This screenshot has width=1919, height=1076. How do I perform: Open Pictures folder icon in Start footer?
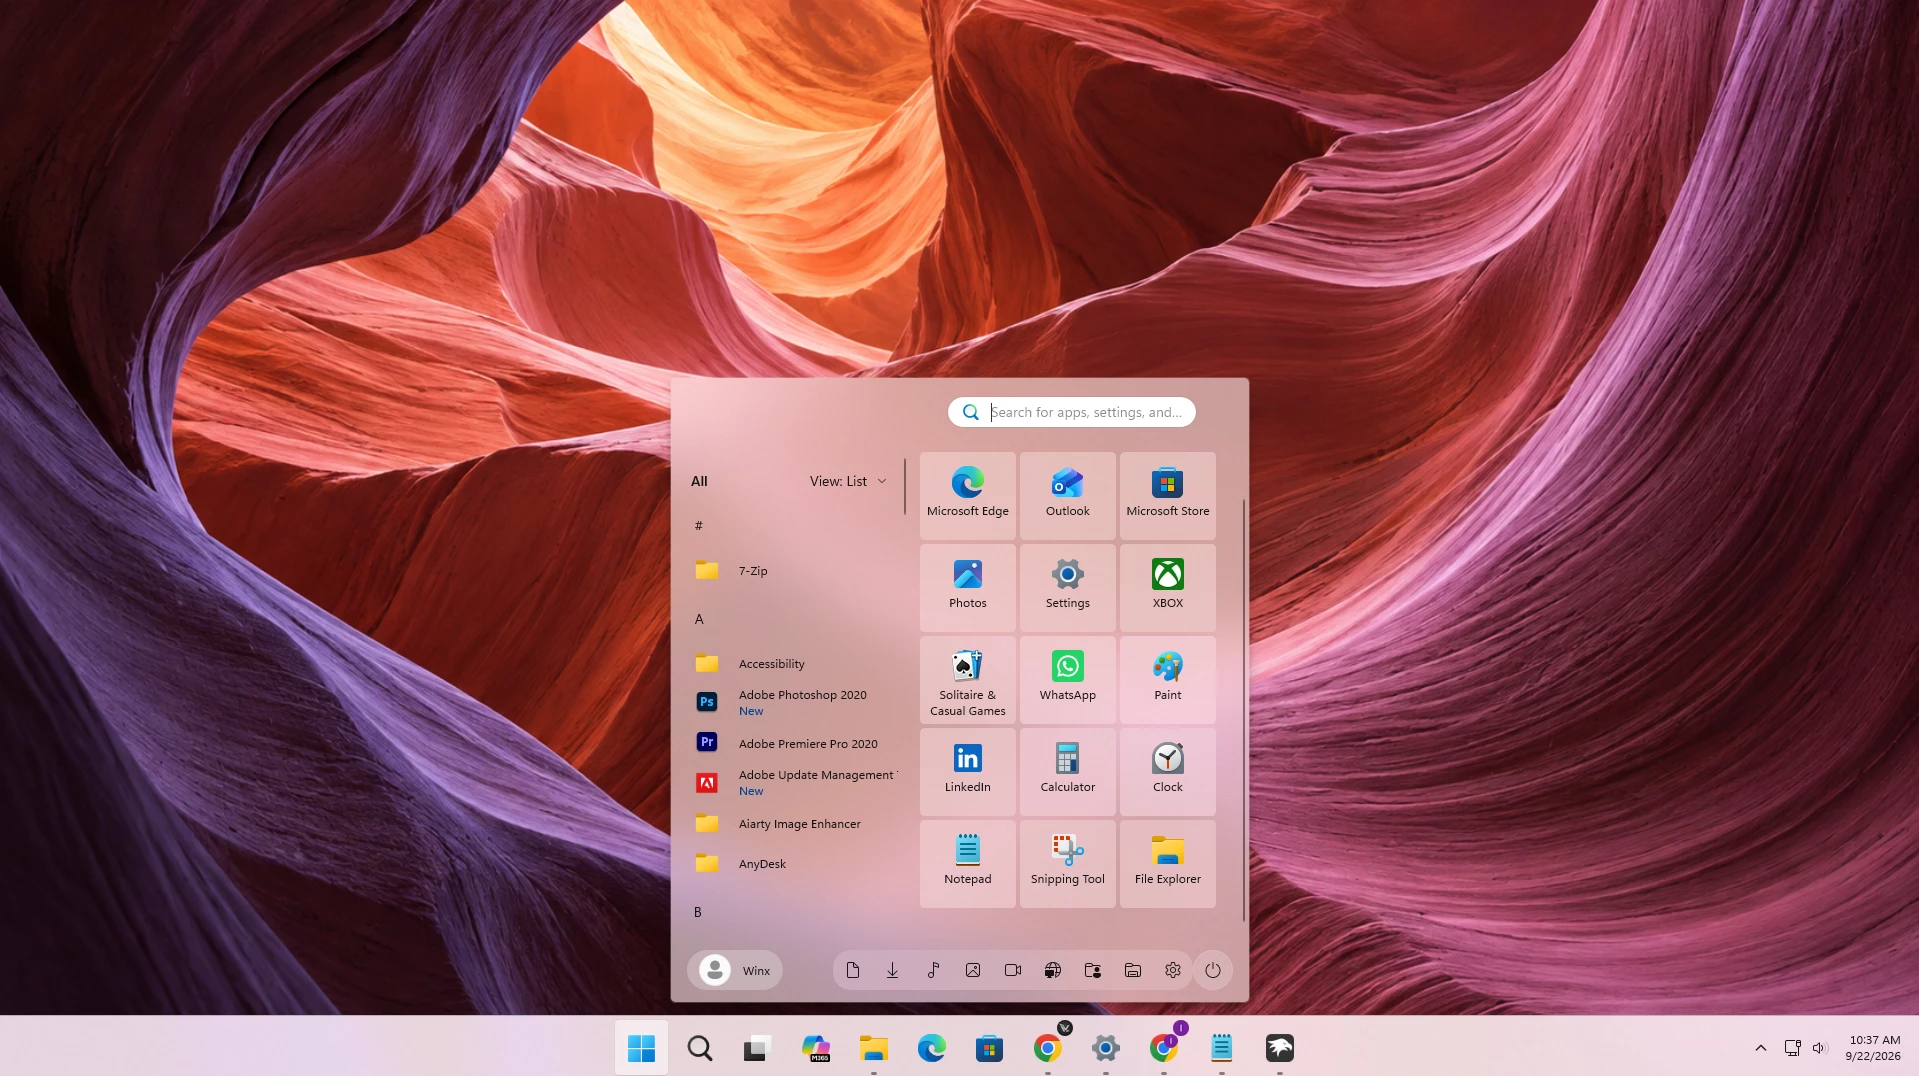pos(973,970)
